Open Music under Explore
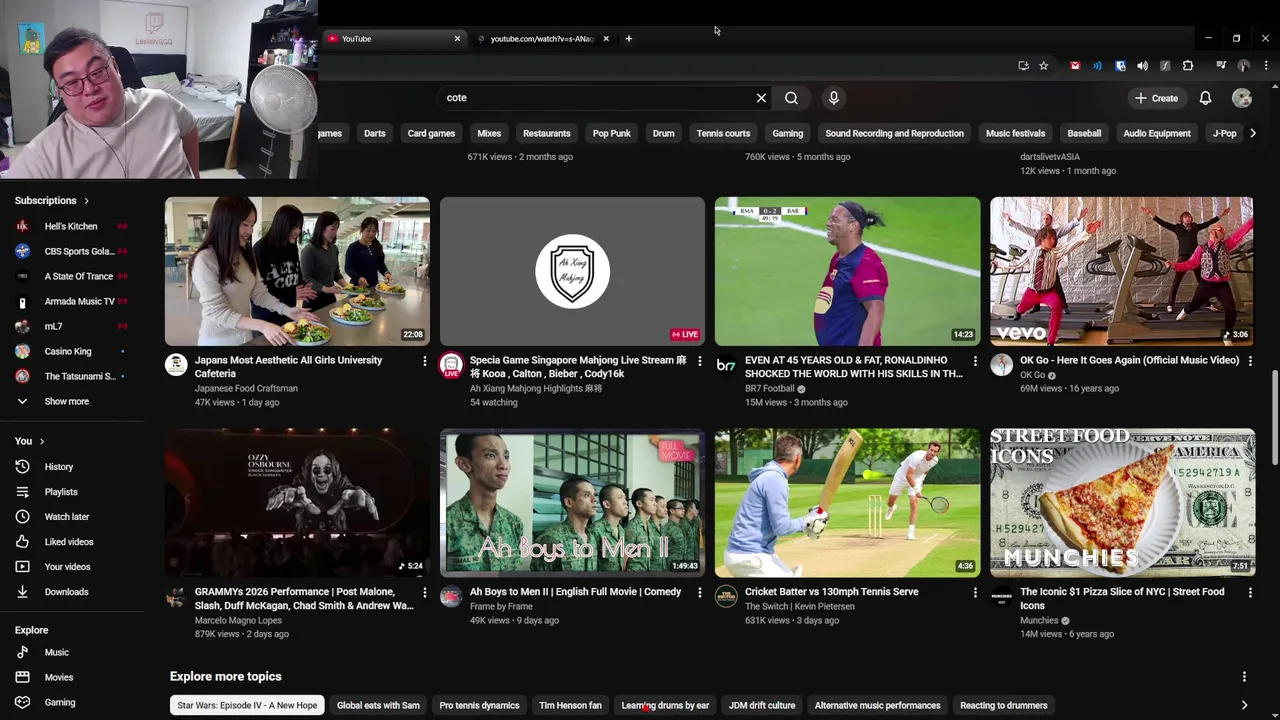The height and width of the screenshot is (720, 1280). pos(57,652)
